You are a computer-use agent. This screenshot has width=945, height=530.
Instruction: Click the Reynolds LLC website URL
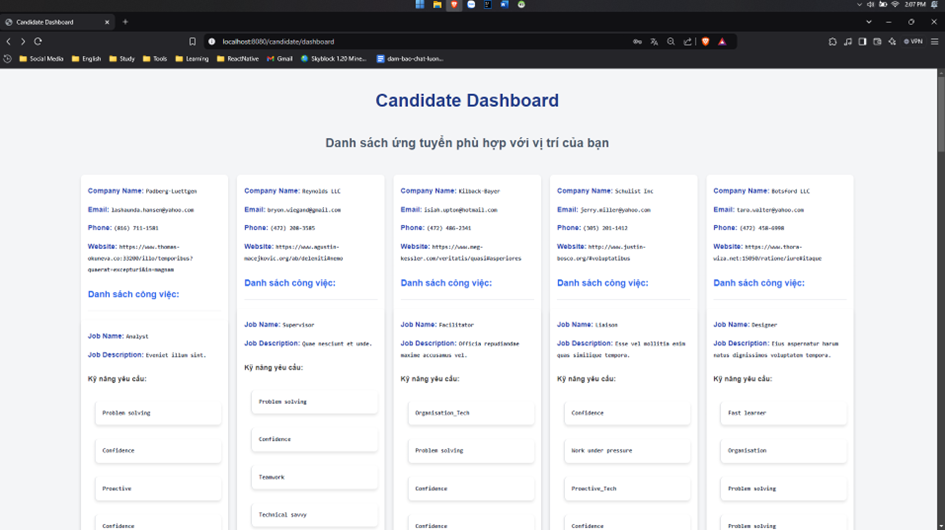(294, 252)
